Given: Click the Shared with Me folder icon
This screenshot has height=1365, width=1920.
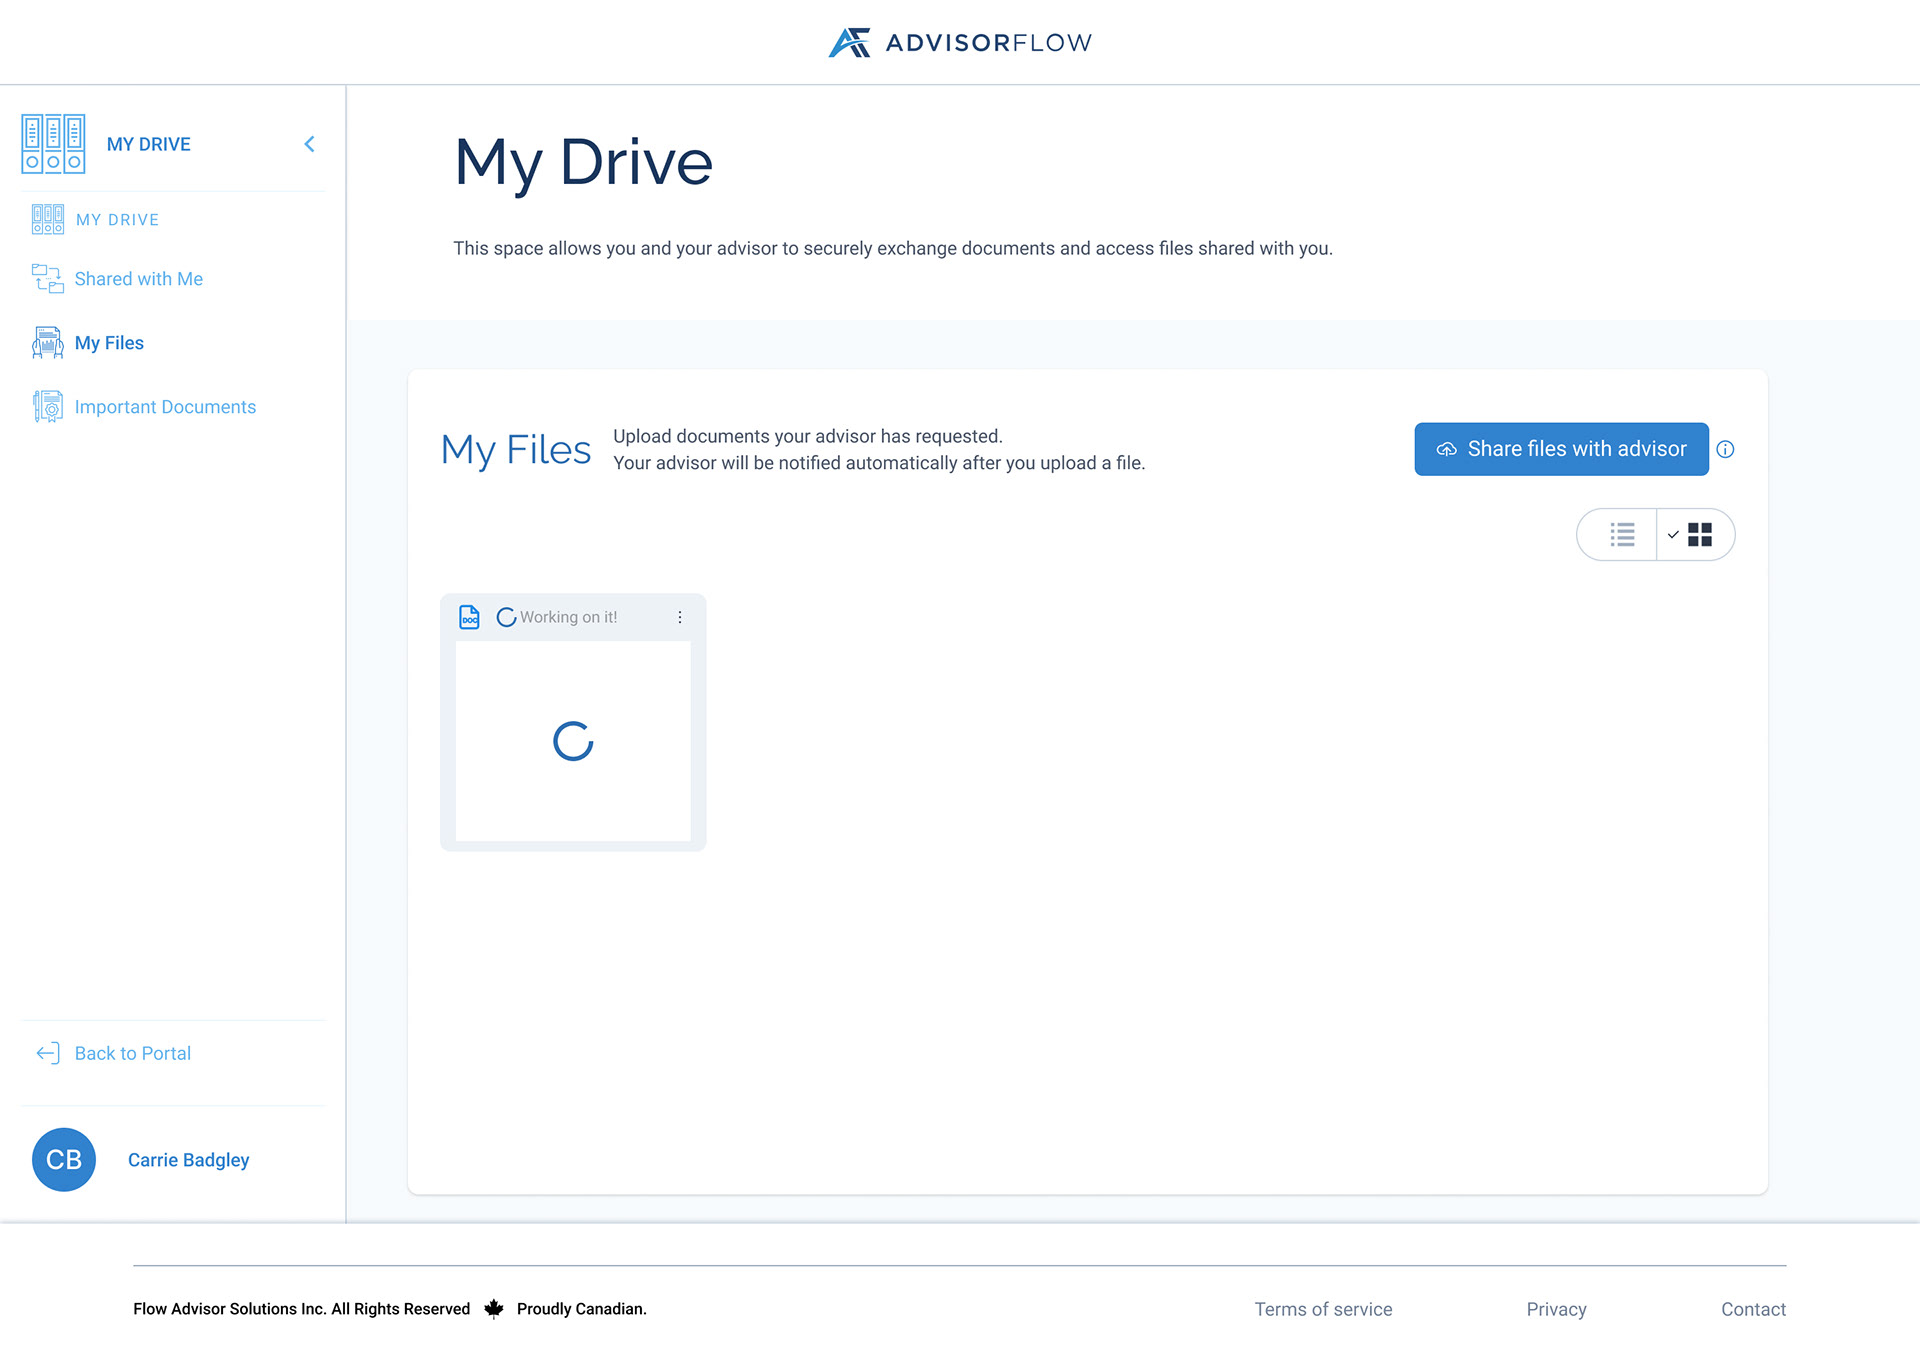Looking at the screenshot, I should 46,278.
